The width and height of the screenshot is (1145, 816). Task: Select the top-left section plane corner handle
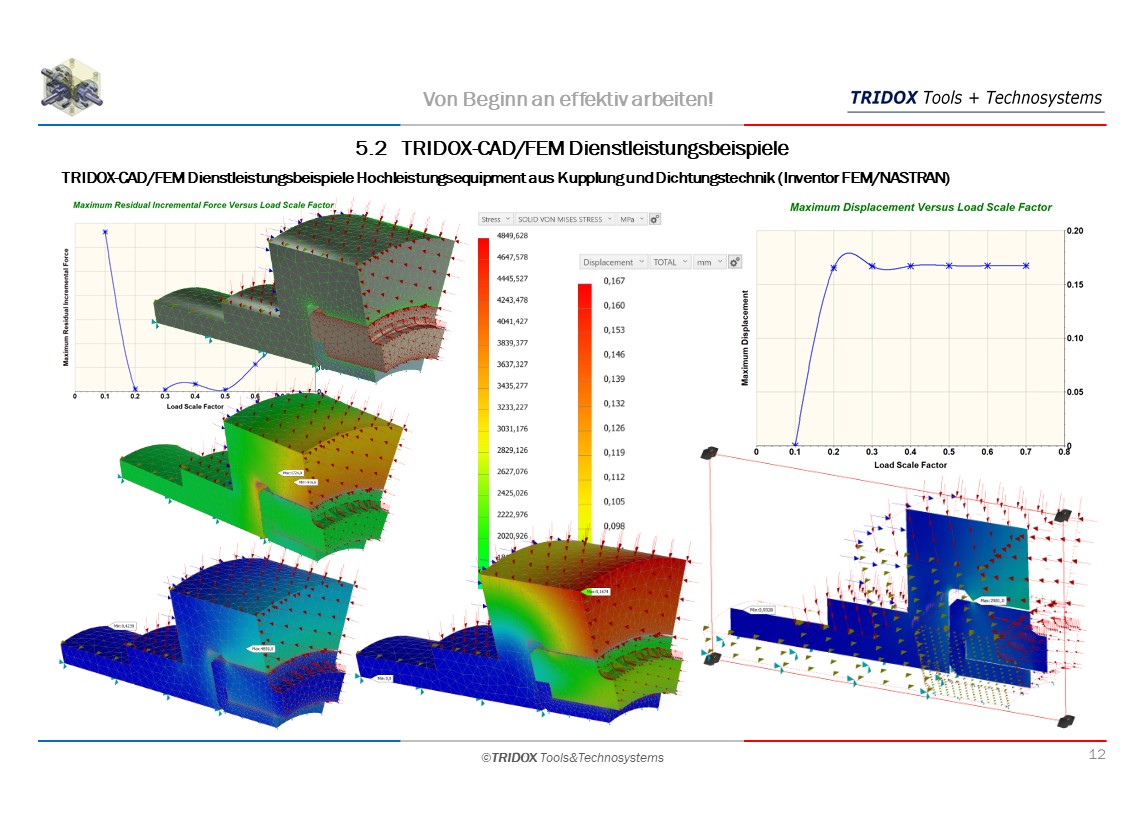pyautogui.click(x=709, y=454)
